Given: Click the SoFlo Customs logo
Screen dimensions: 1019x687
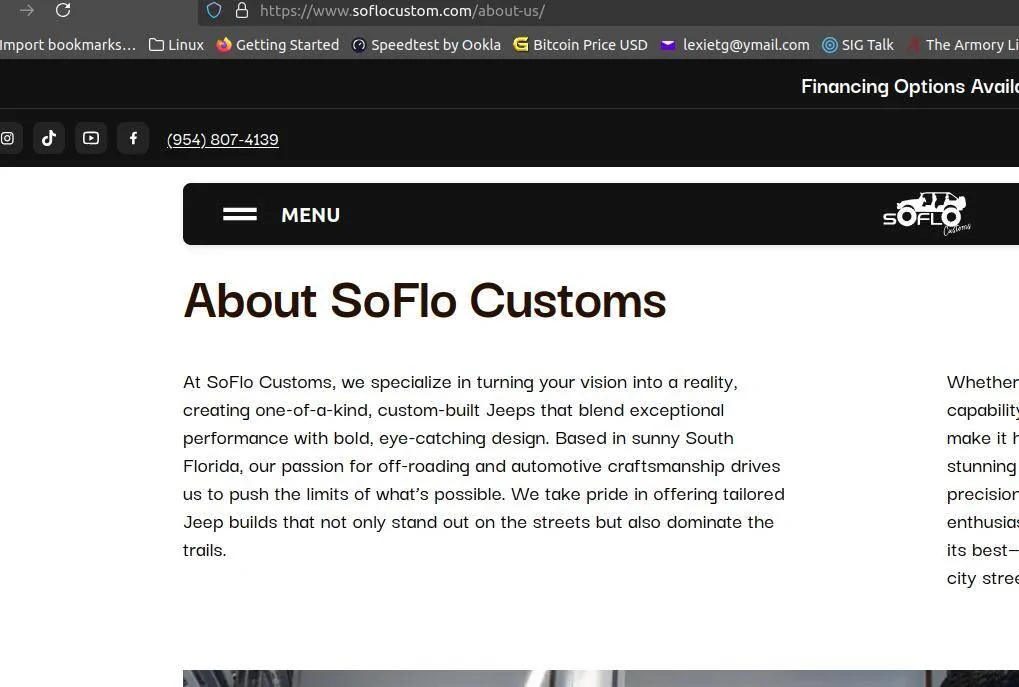Looking at the screenshot, I should [927, 213].
